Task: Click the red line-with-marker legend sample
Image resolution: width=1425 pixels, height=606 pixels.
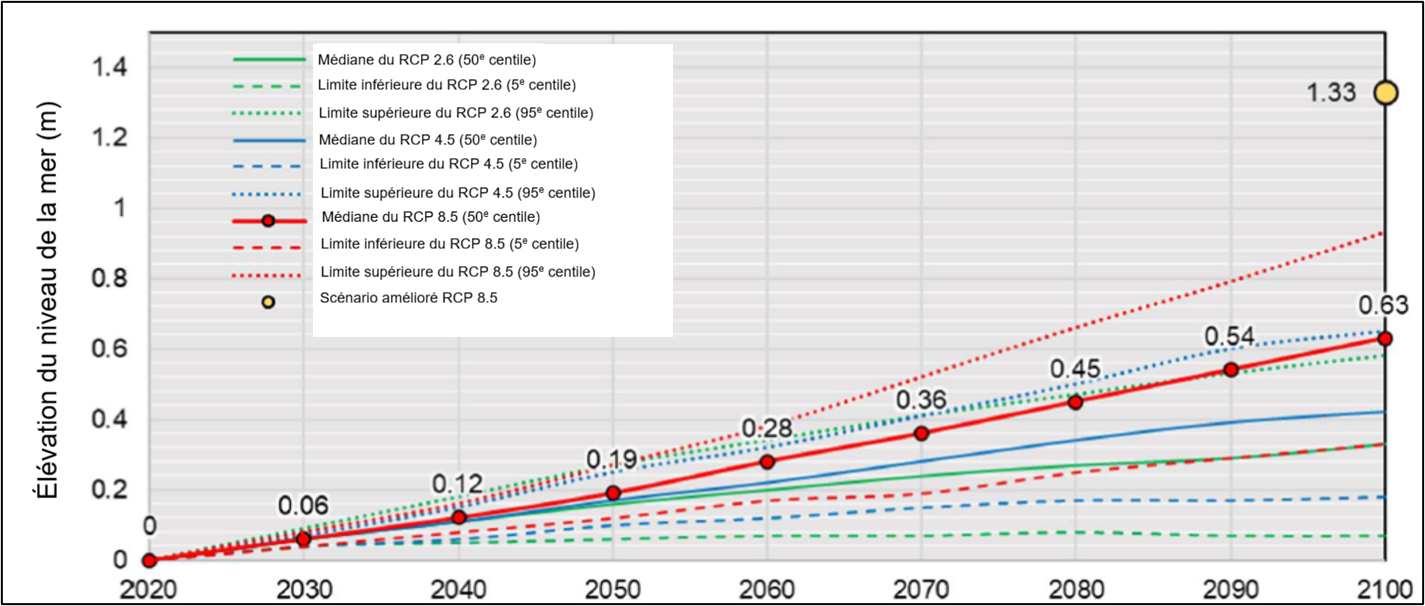Action: [x=268, y=220]
